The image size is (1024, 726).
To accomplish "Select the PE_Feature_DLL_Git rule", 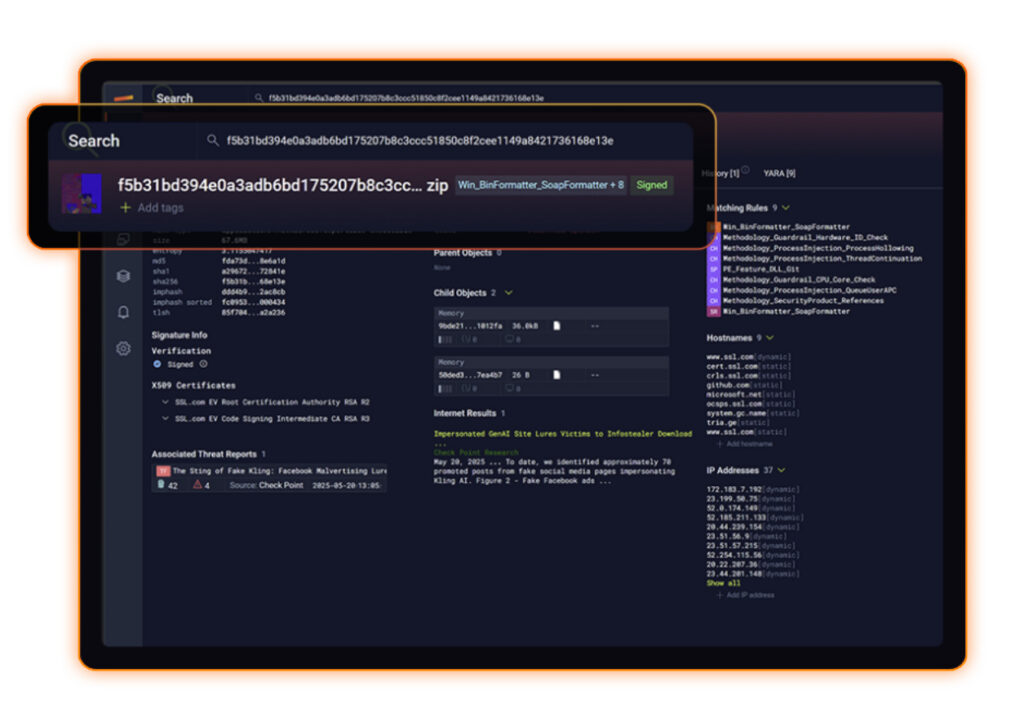I will 761,269.
